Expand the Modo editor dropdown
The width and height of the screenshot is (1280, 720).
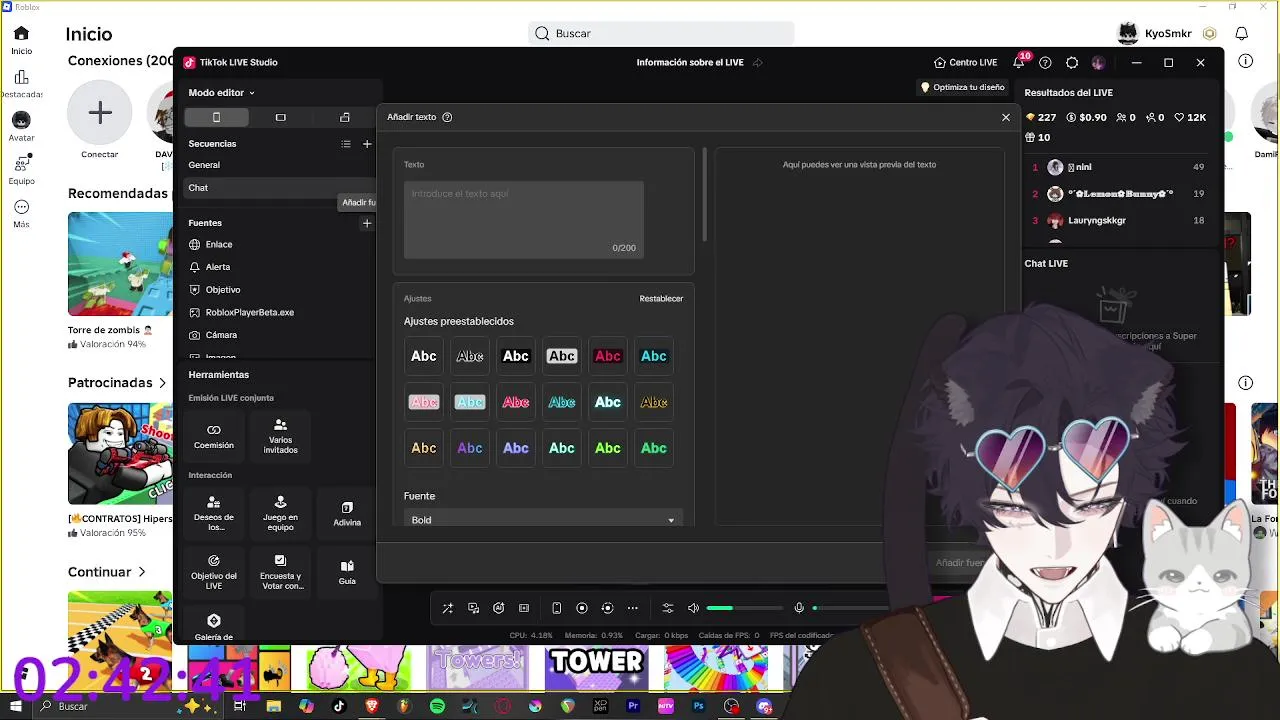(x=221, y=93)
